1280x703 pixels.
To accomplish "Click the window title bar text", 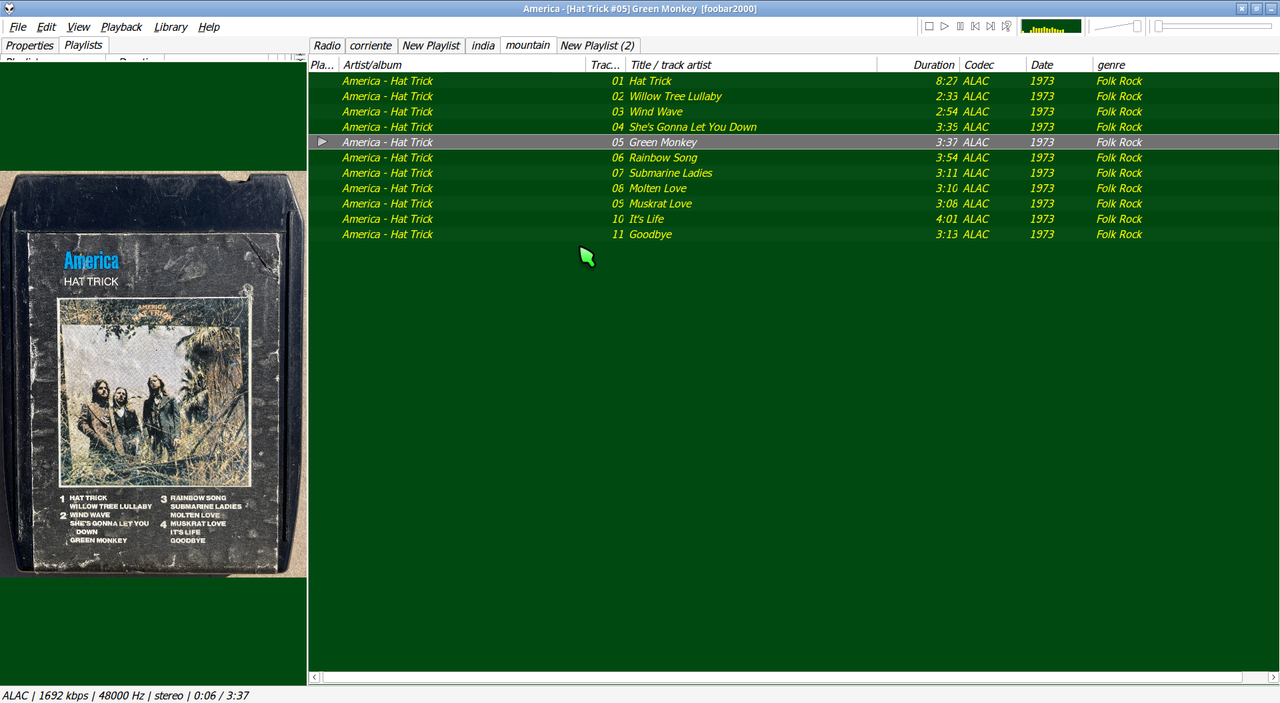I will click(639, 8).
